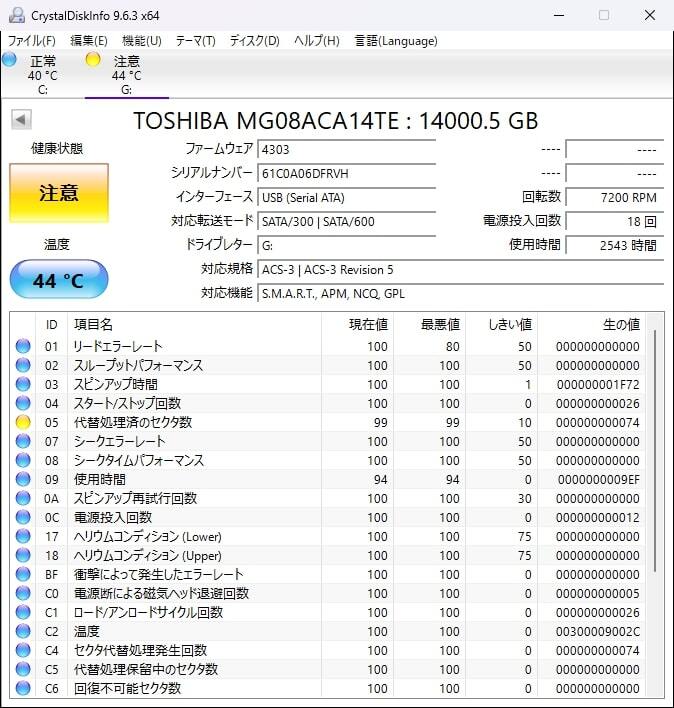Click the previous disk arrow button

pos(21,120)
